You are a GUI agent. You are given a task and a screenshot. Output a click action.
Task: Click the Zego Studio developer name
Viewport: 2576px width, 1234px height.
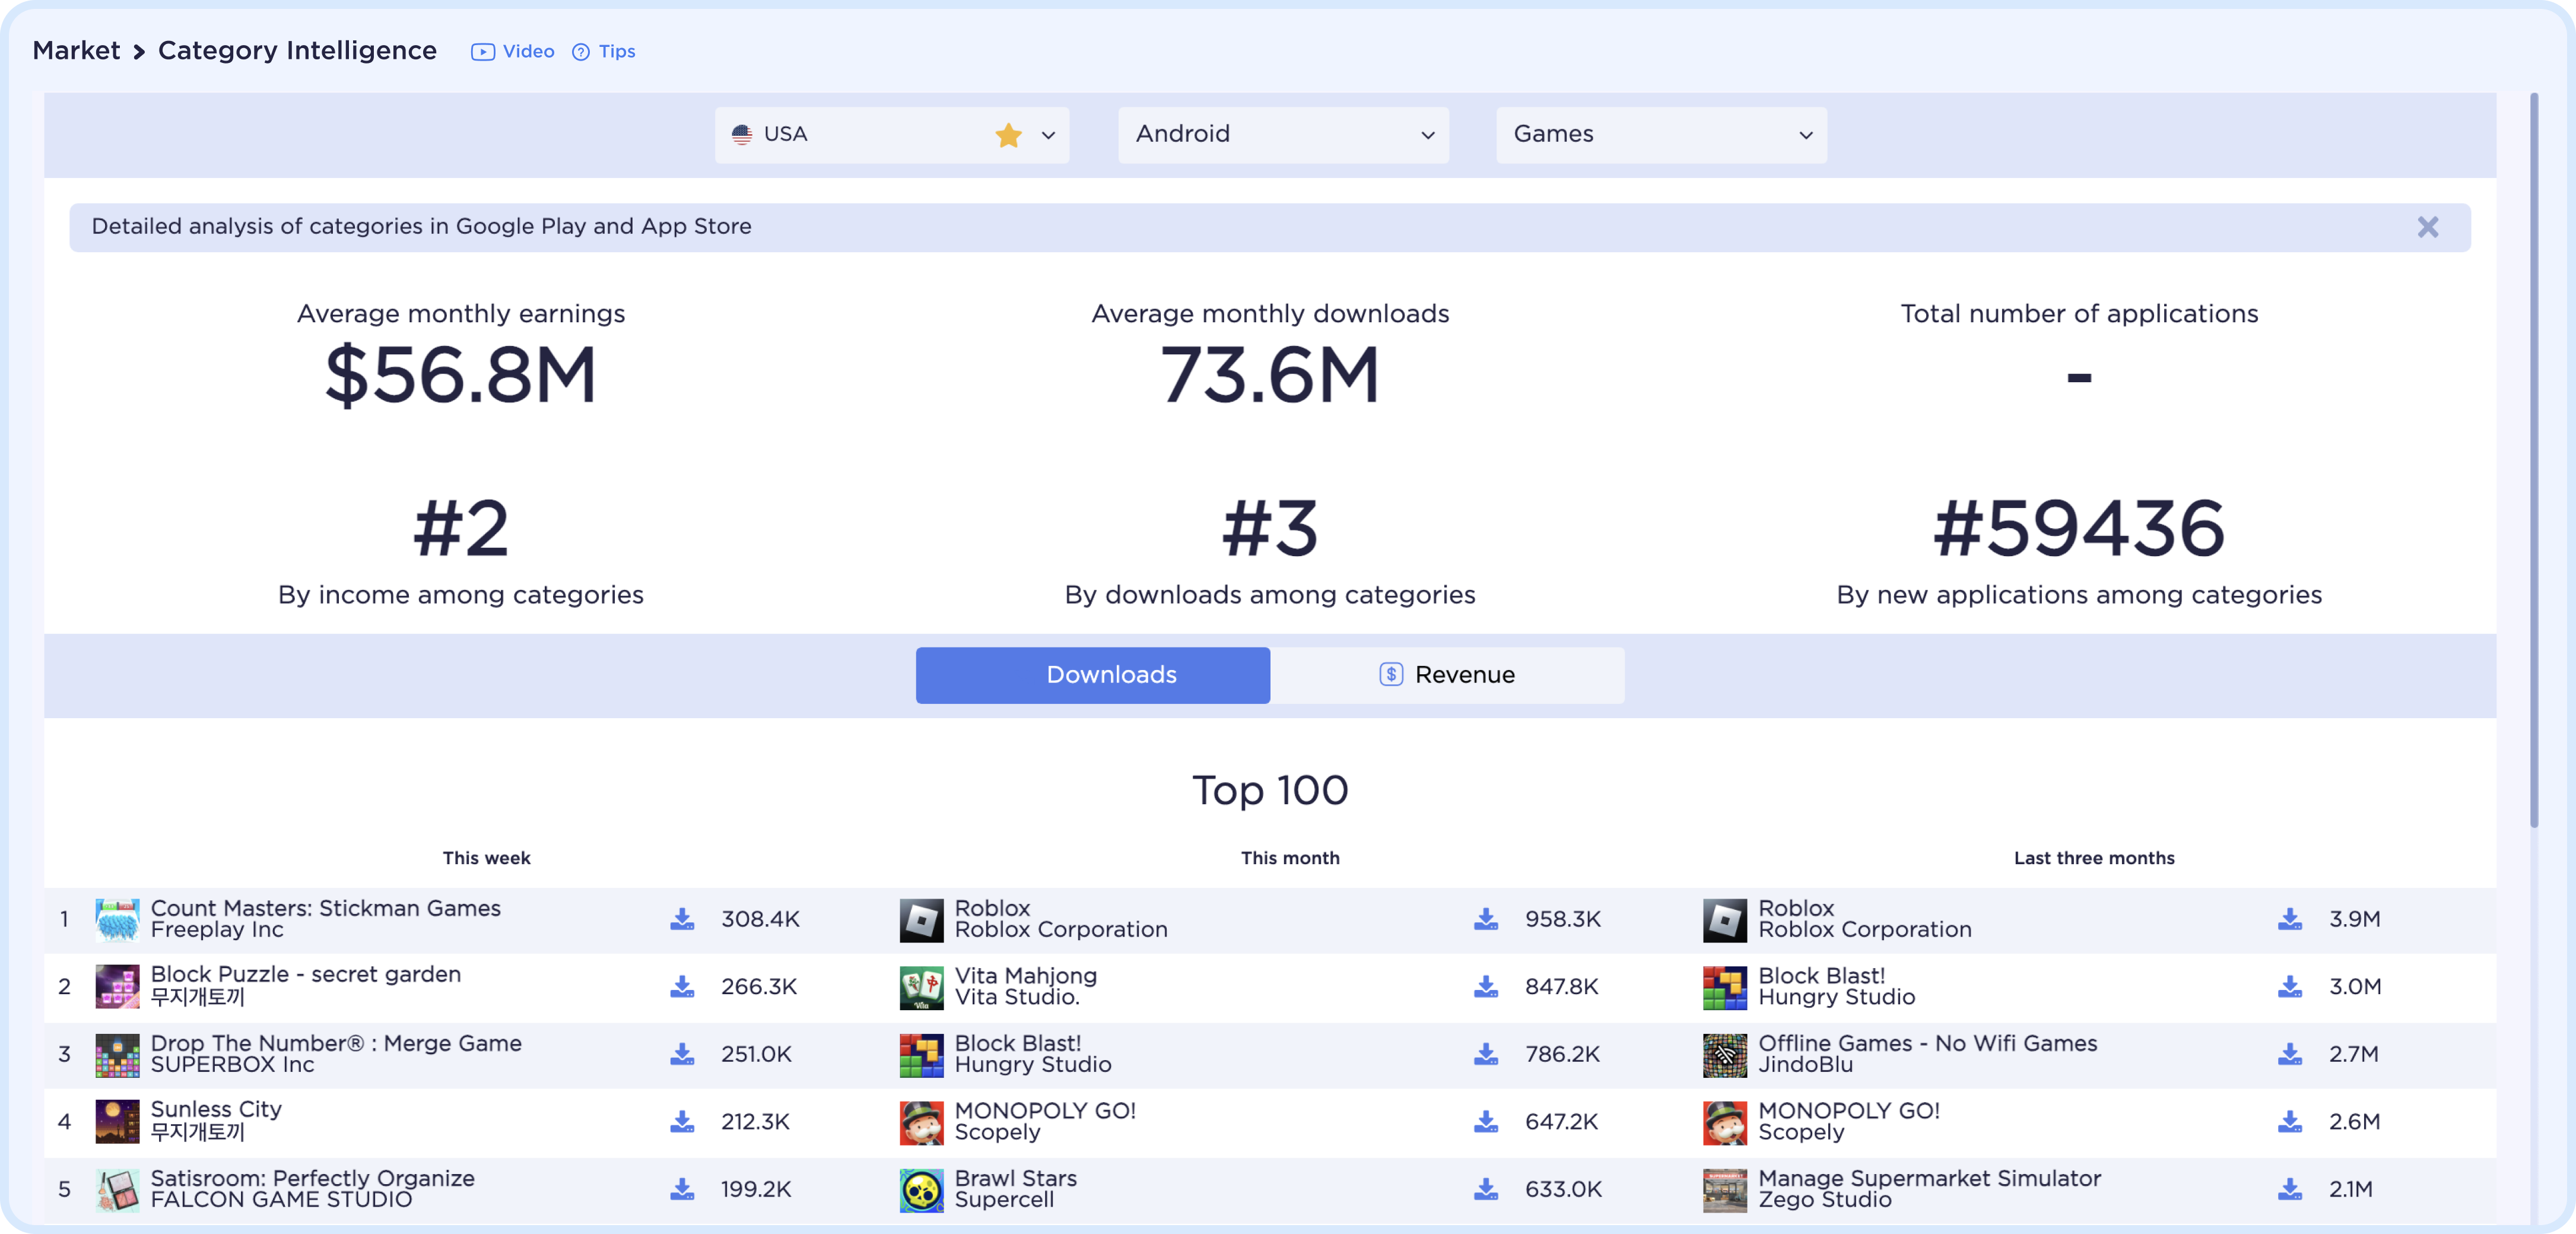point(1825,1200)
